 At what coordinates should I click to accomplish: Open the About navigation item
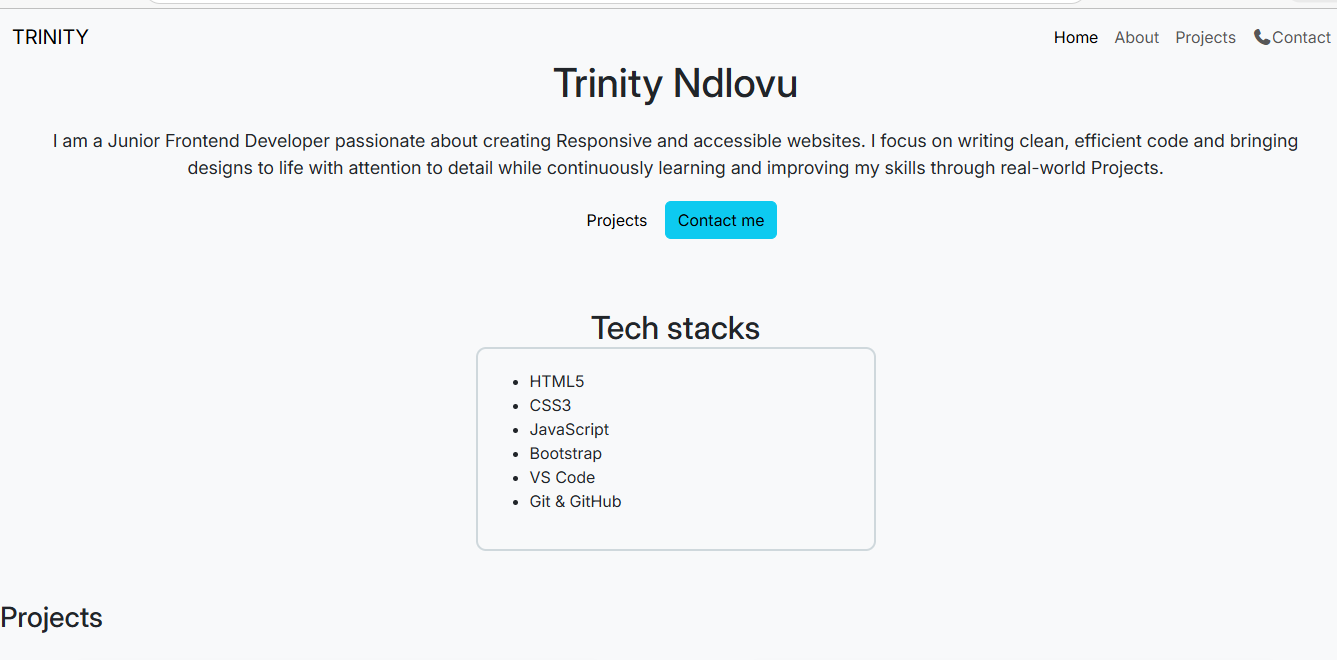pos(1136,37)
